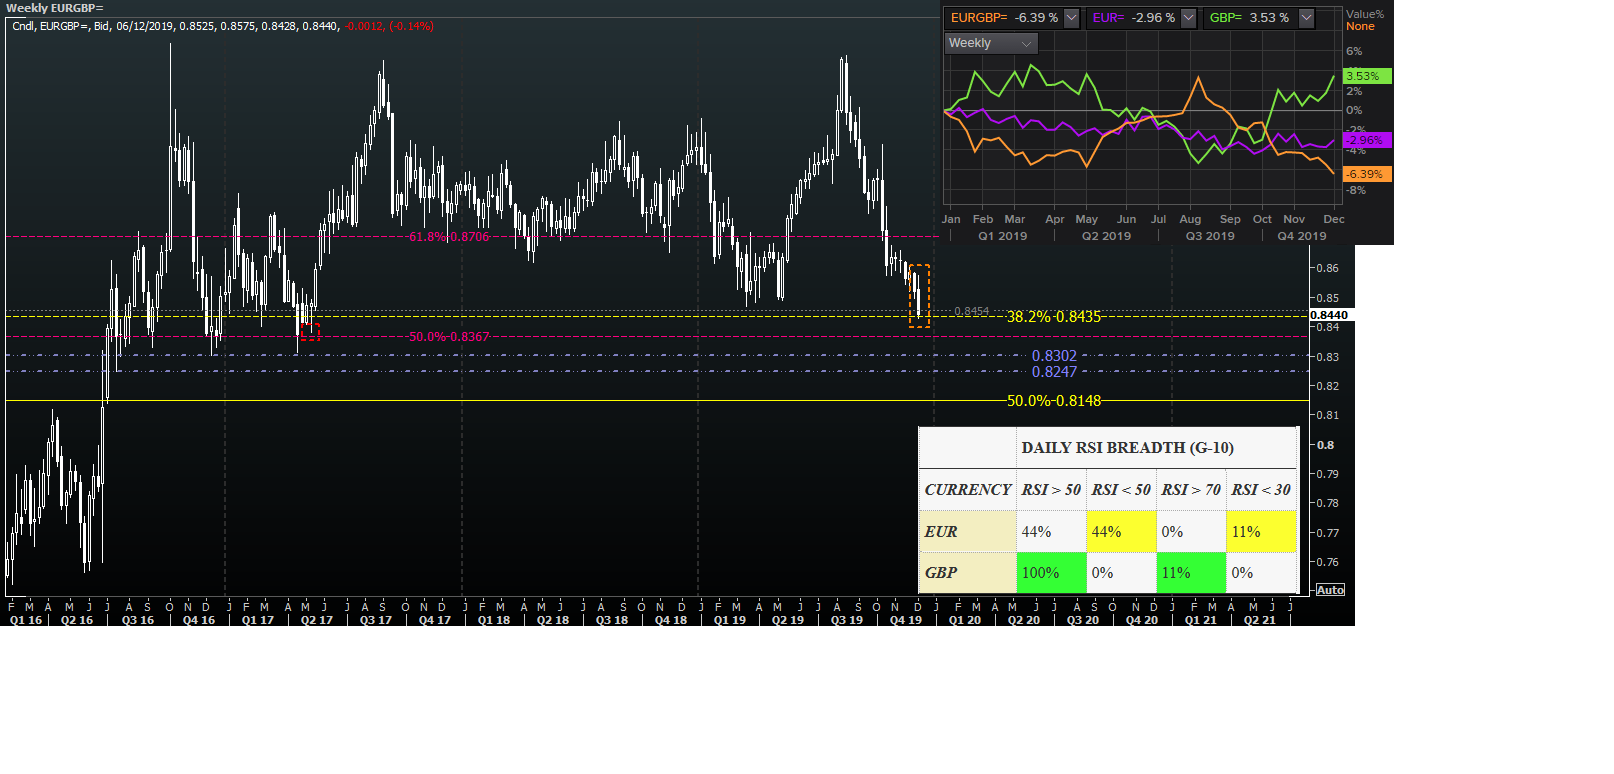Viewport: 1614px width, 774px height.
Task: Open the GBP= series dropdown arrow
Action: (x=1306, y=18)
